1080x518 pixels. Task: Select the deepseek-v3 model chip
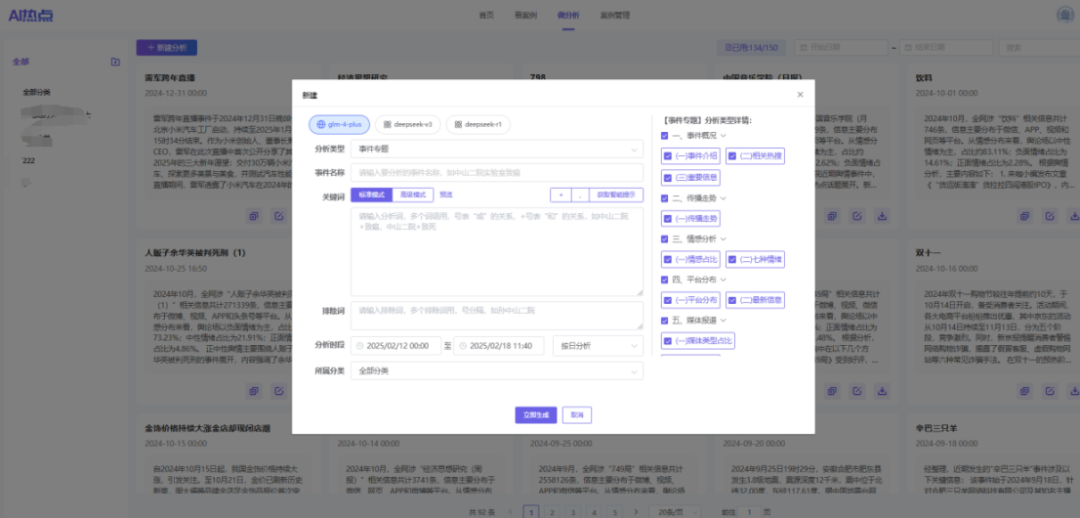tap(408, 125)
